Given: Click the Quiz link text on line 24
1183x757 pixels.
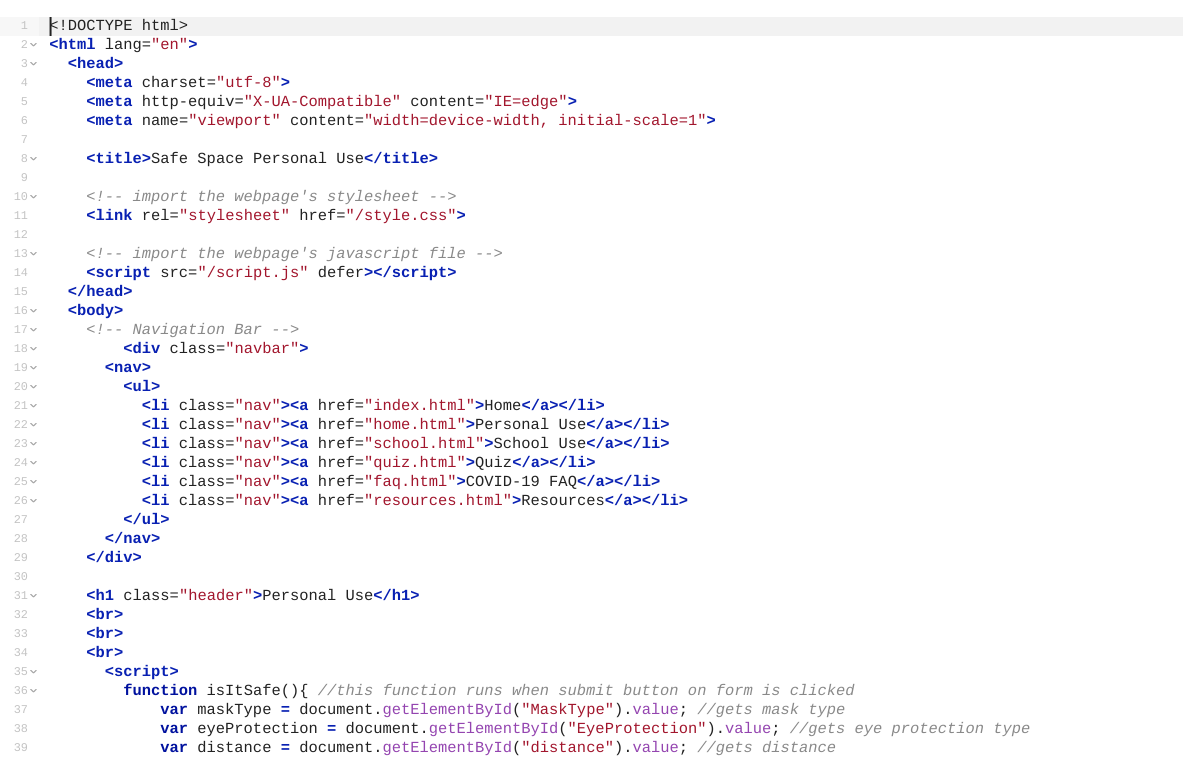Looking at the screenshot, I should (x=493, y=463).
